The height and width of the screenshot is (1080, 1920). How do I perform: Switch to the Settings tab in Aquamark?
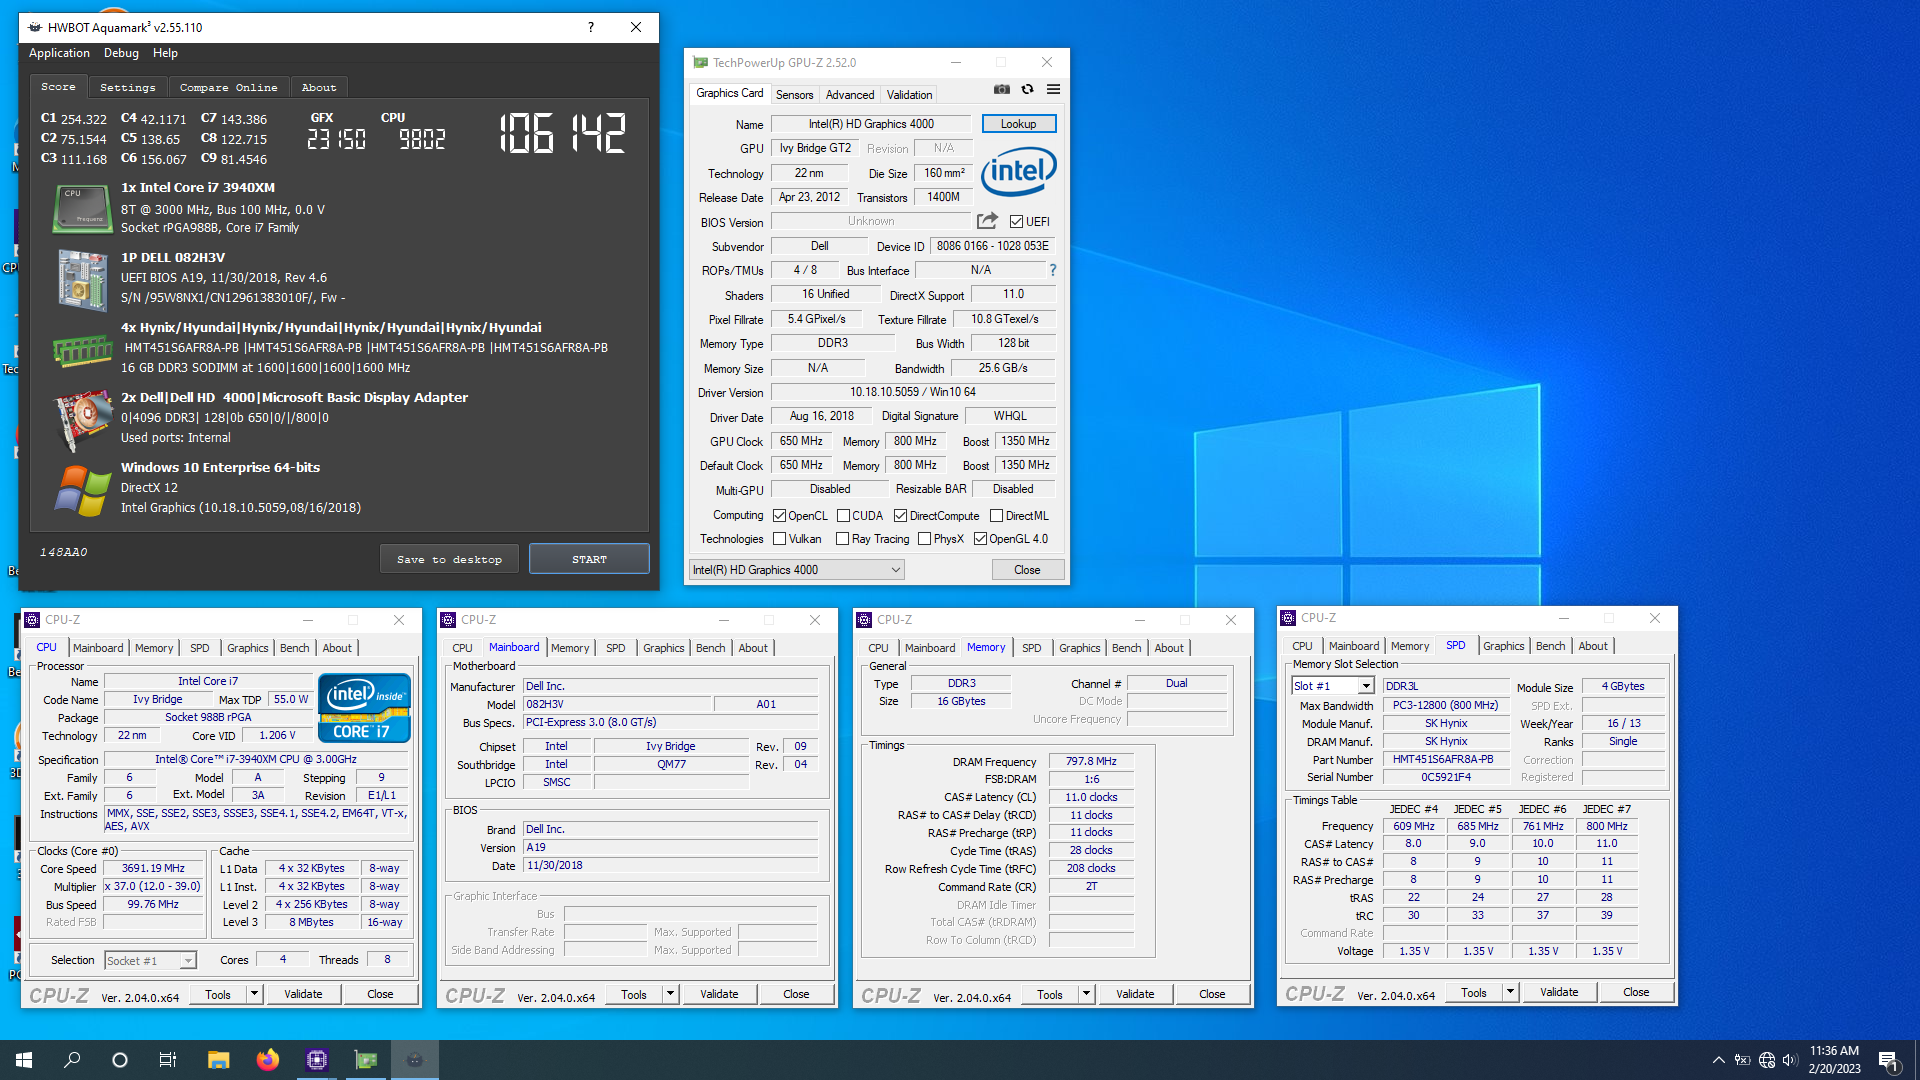point(128,88)
